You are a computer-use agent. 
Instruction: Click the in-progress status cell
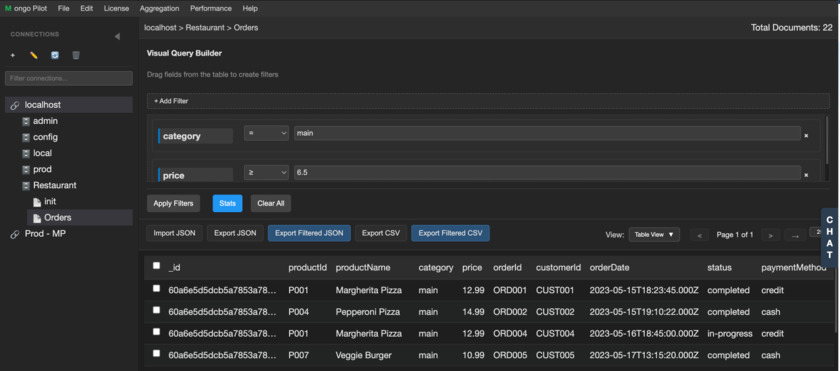(730, 334)
